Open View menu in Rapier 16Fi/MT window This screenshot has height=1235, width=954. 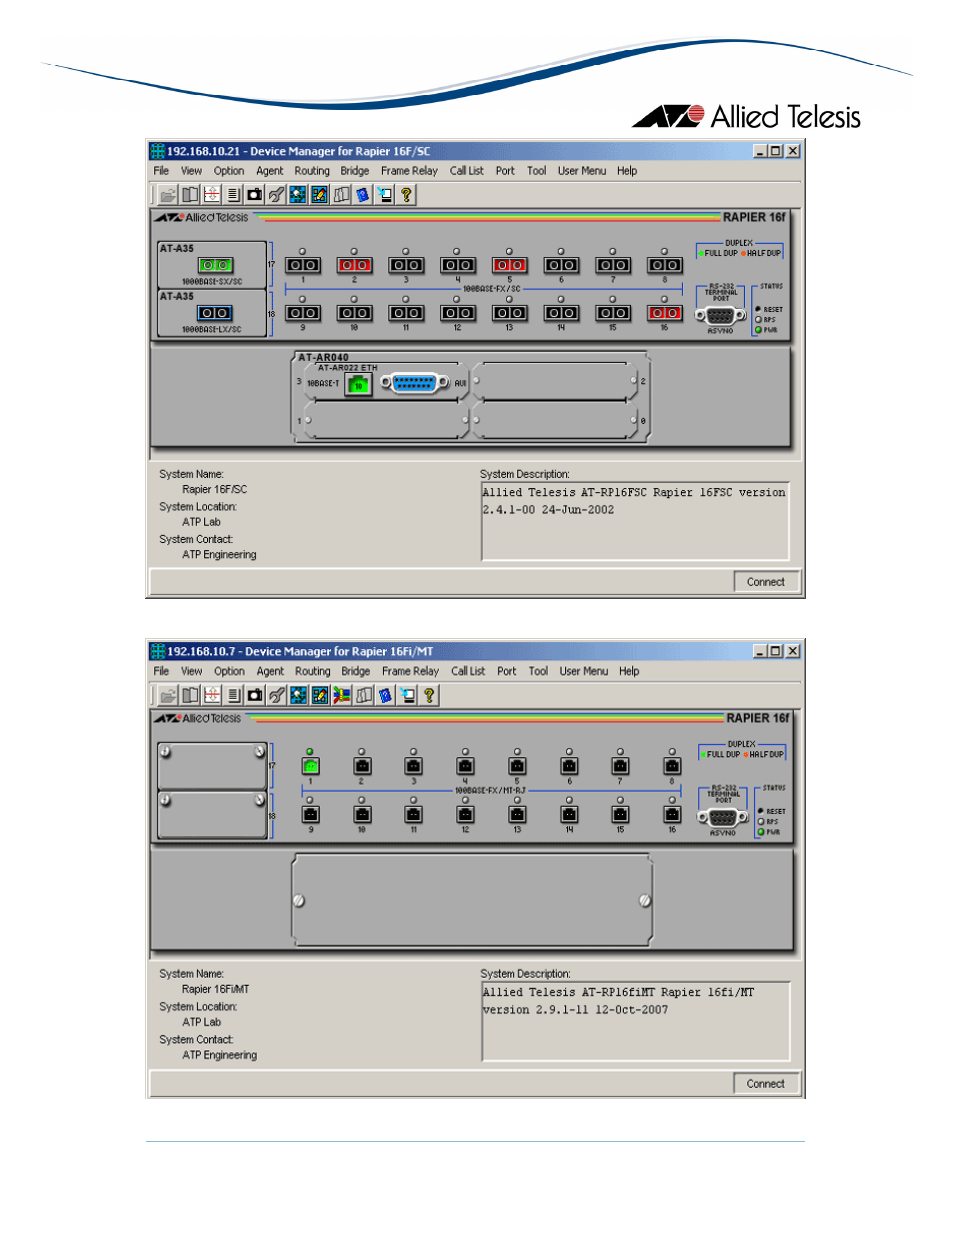(x=191, y=671)
